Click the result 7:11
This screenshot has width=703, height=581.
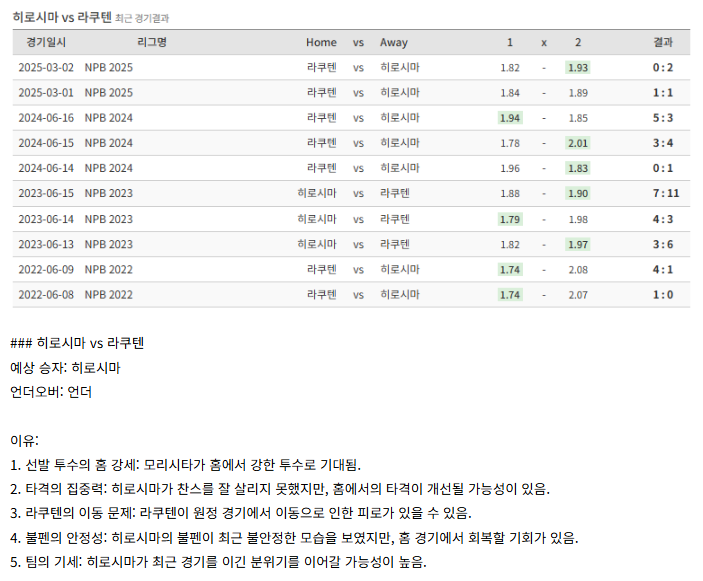(x=666, y=193)
